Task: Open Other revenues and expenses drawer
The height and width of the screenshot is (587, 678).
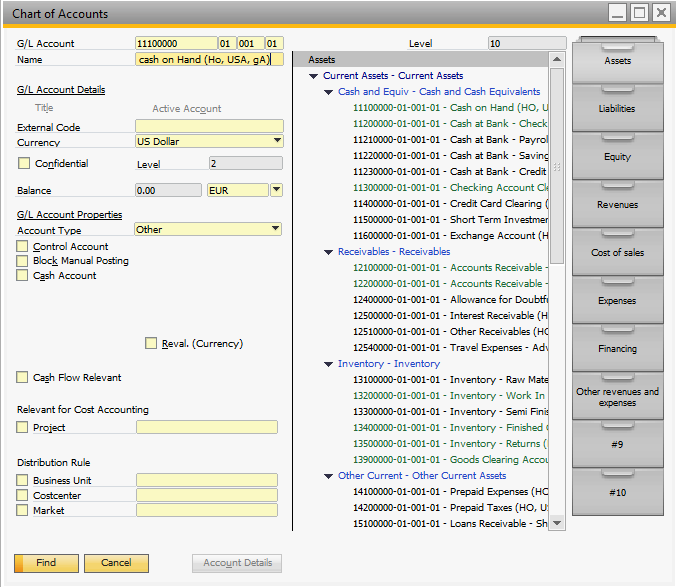Action: (x=617, y=397)
